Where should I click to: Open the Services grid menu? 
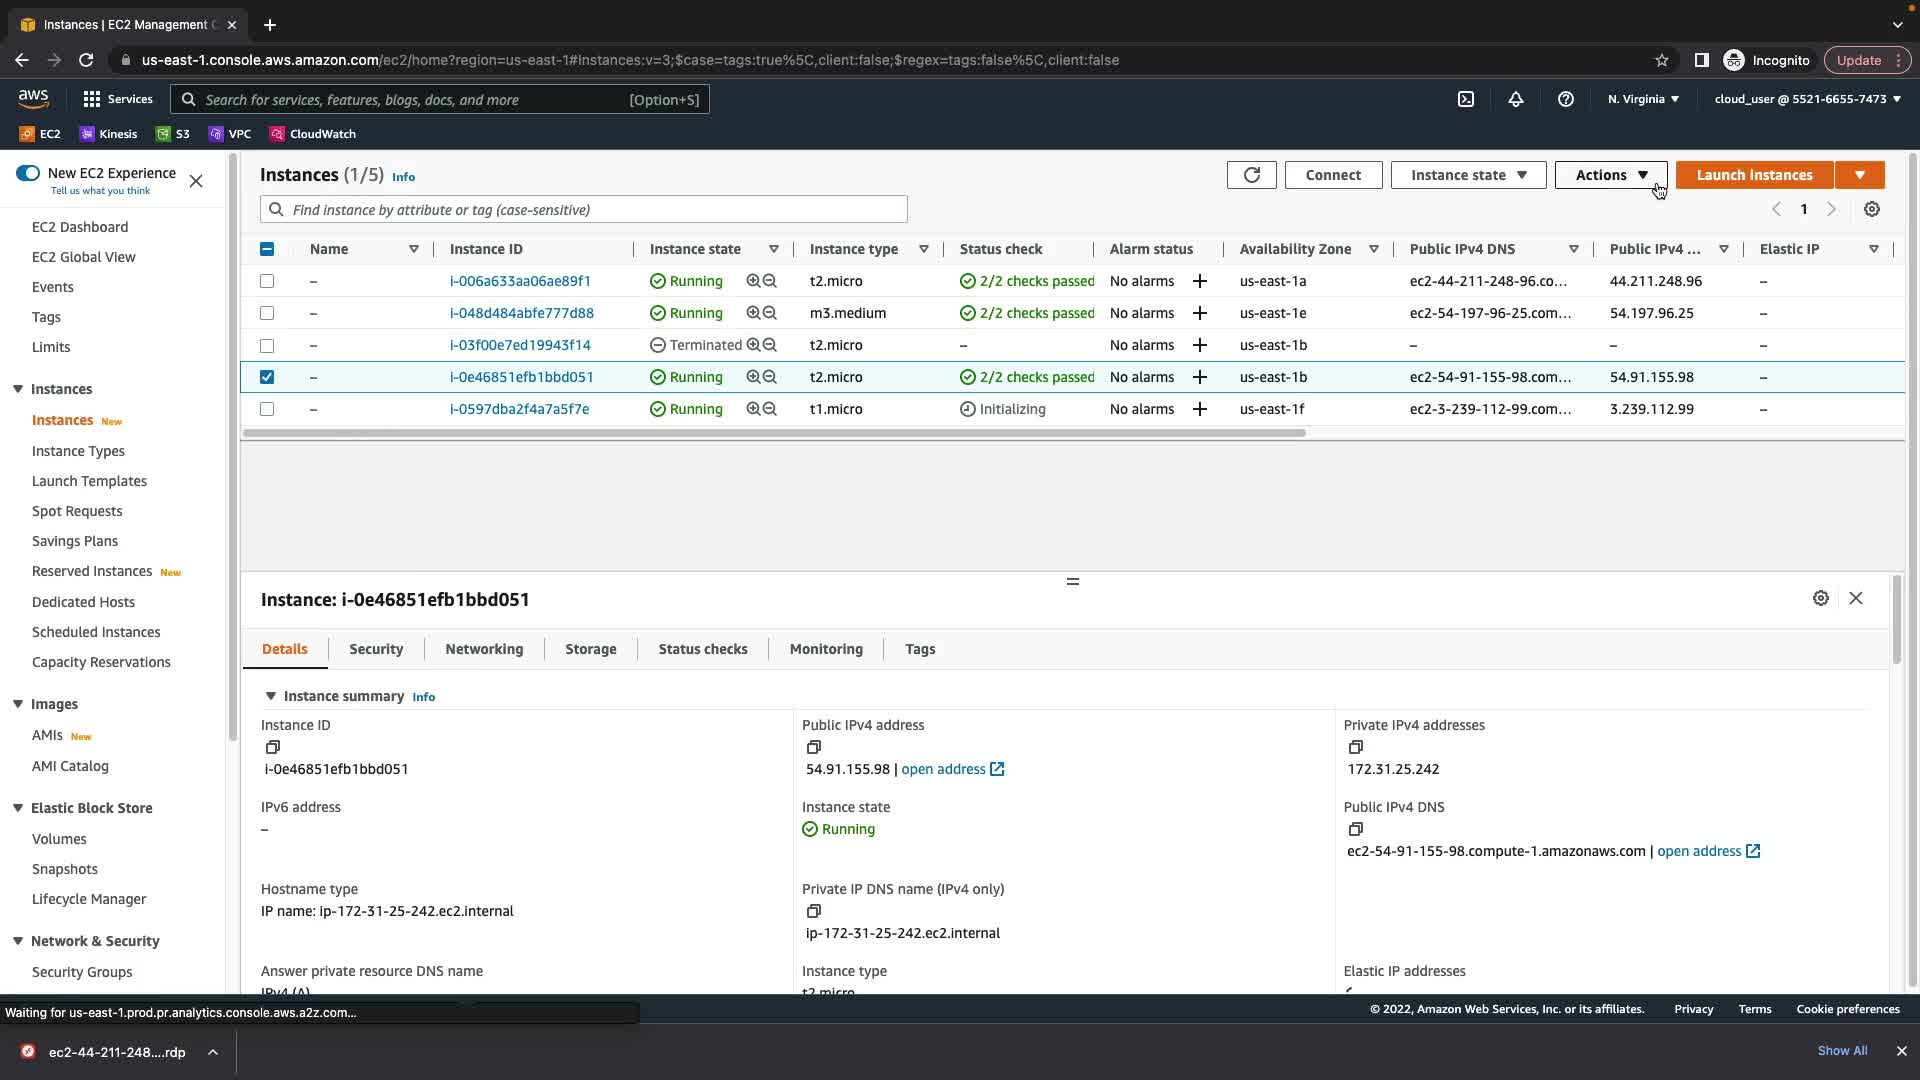pyautogui.click(x=92, y=99)
